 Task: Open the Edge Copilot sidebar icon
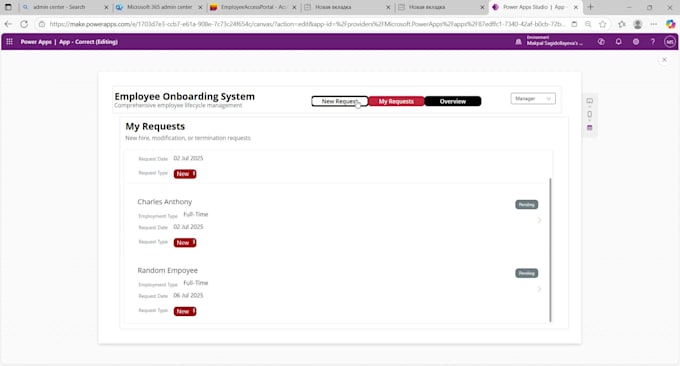[670, 24]
